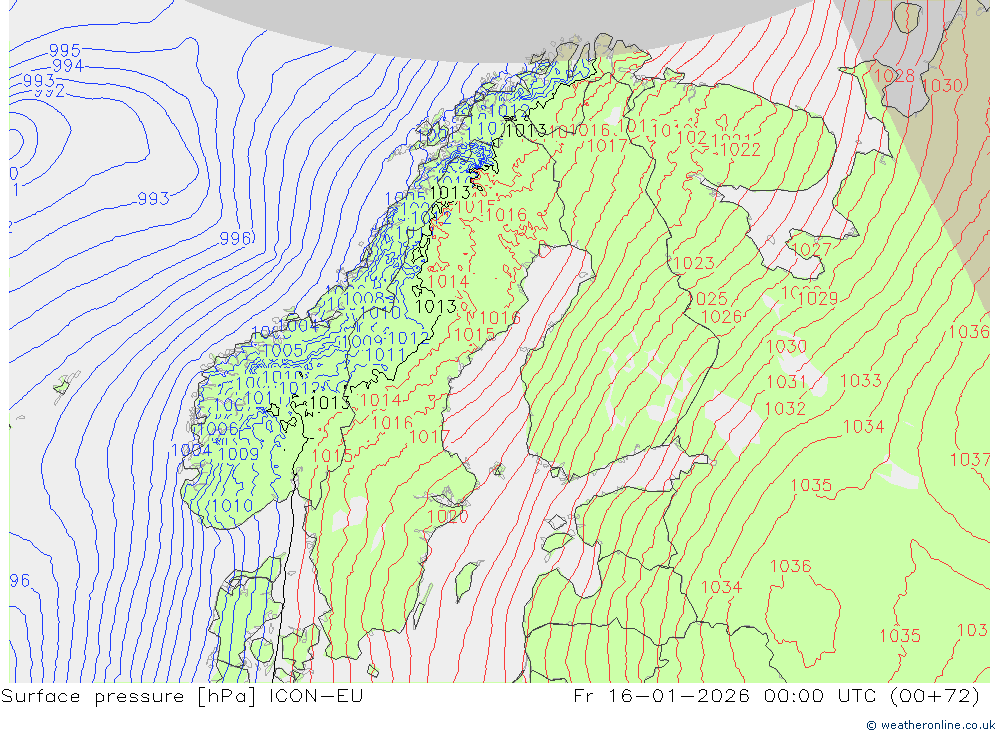Click the blue 1008 isobar label
This screenshot has width=1000, height=733.
(364, 298)
